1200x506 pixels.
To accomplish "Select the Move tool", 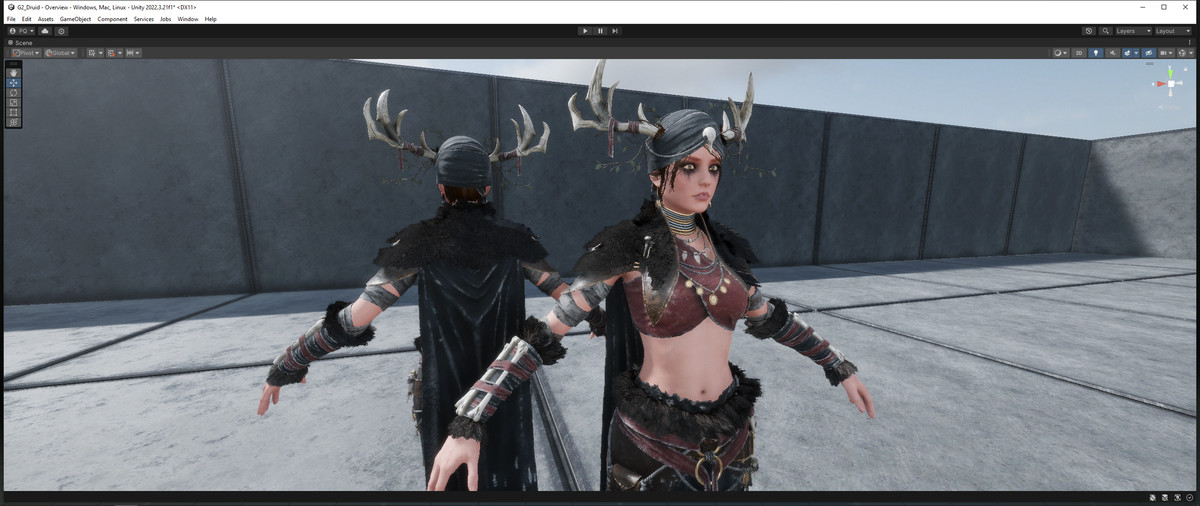I will [x=13, y=83].
